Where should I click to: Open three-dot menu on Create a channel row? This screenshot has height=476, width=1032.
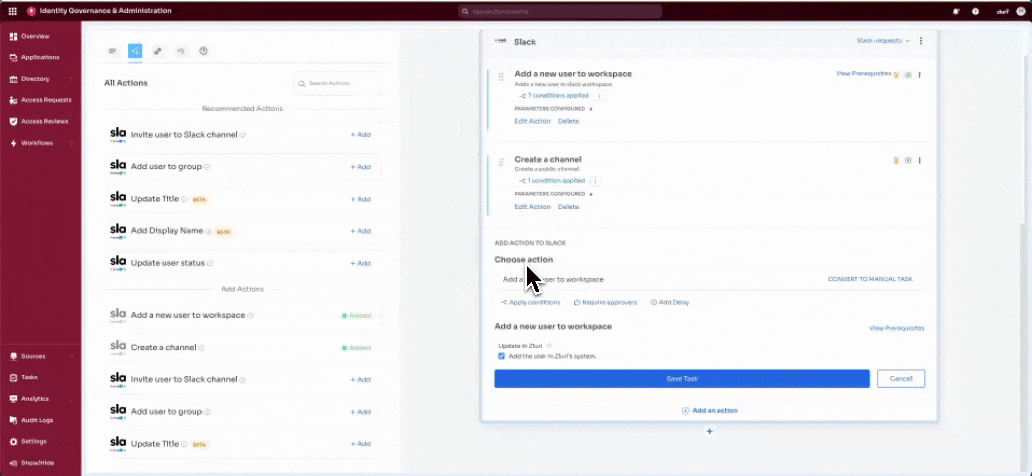(x=919, y=161)
